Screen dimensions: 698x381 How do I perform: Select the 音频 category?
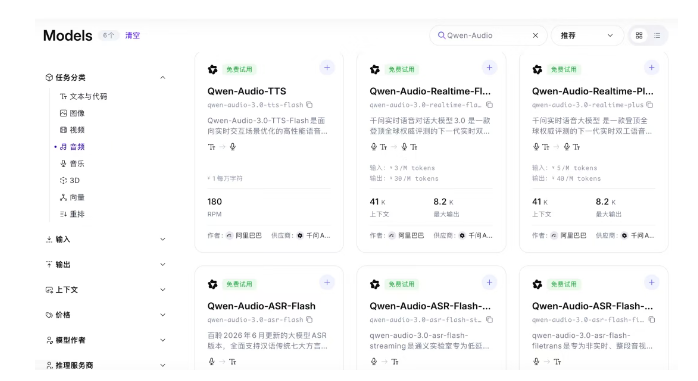click(73, 147)
